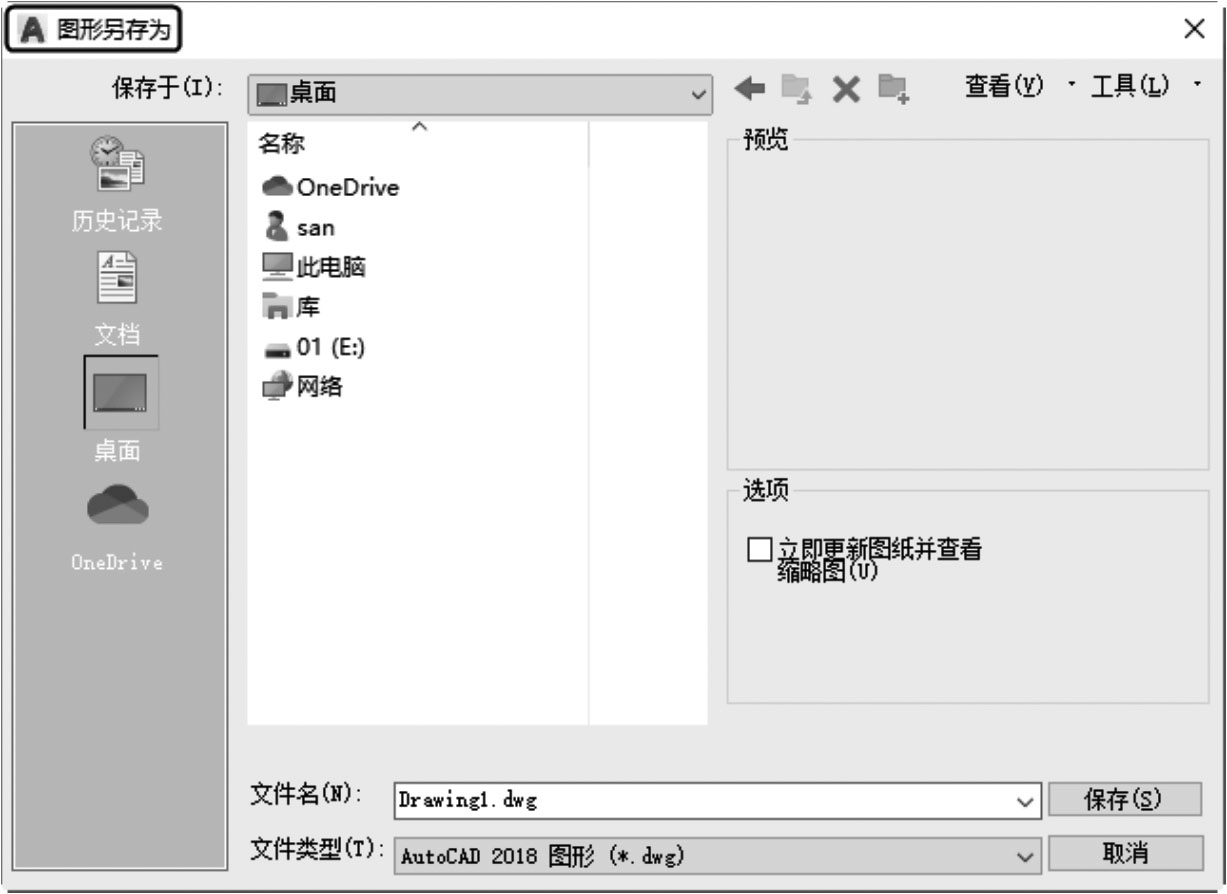This screenshot has width=1227, height=894.
Task: Click the 网络 network icon in list
Action: coord(277,385)
